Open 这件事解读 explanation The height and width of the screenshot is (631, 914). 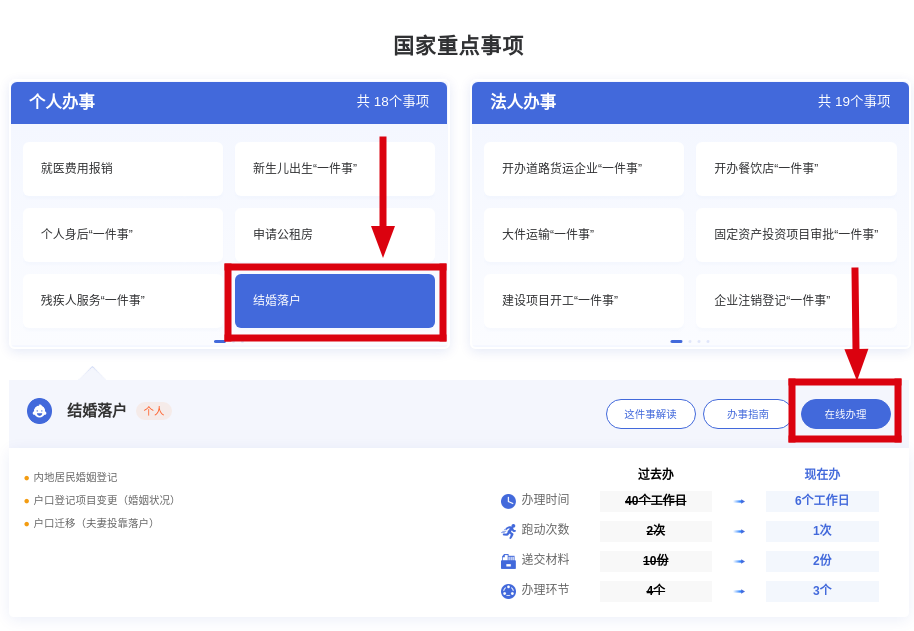click(650, 414)
